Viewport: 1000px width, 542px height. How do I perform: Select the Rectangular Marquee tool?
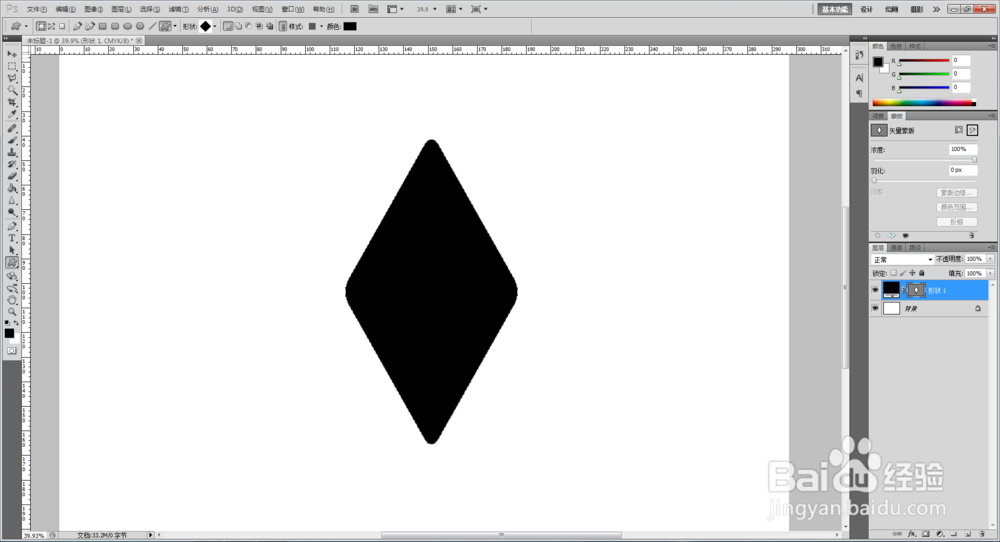(x=11, y=66)
